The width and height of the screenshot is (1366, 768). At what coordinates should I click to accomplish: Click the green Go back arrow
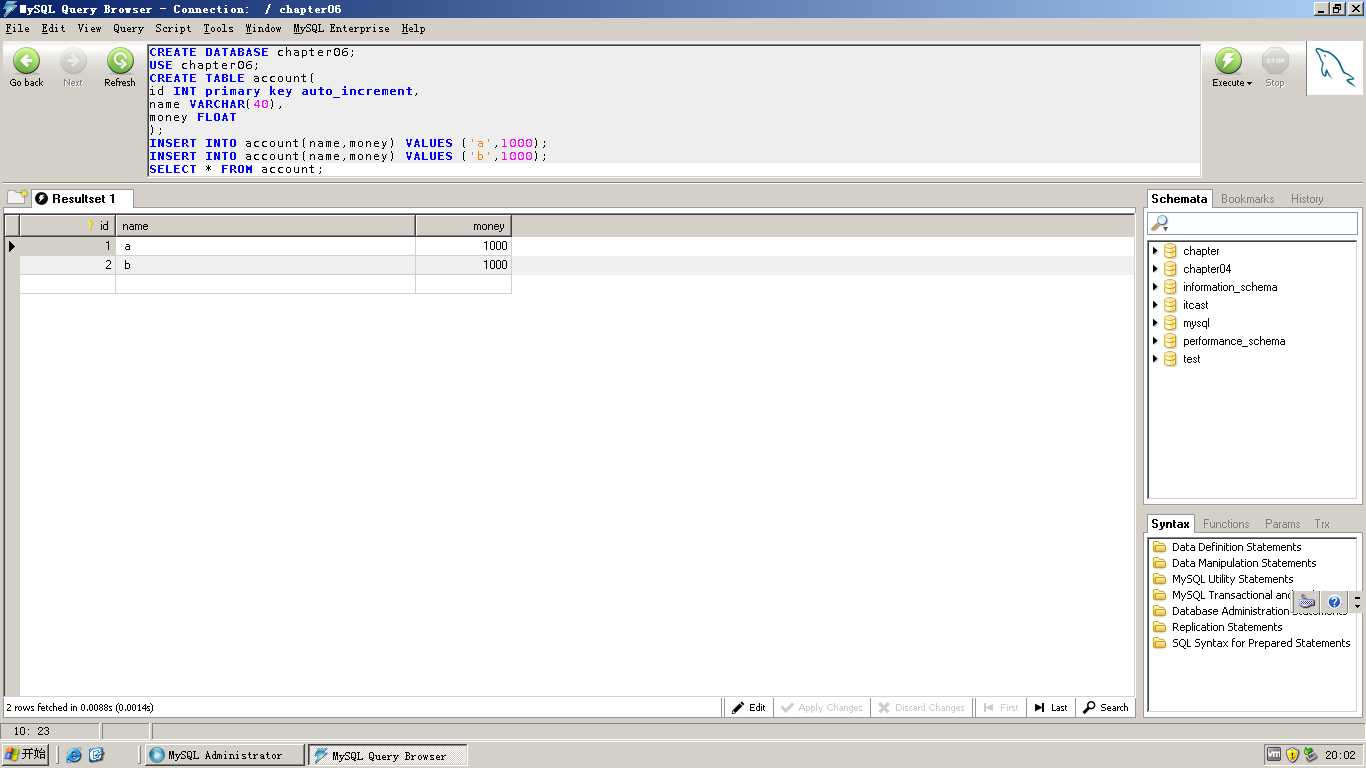click(x=26, y=61)
